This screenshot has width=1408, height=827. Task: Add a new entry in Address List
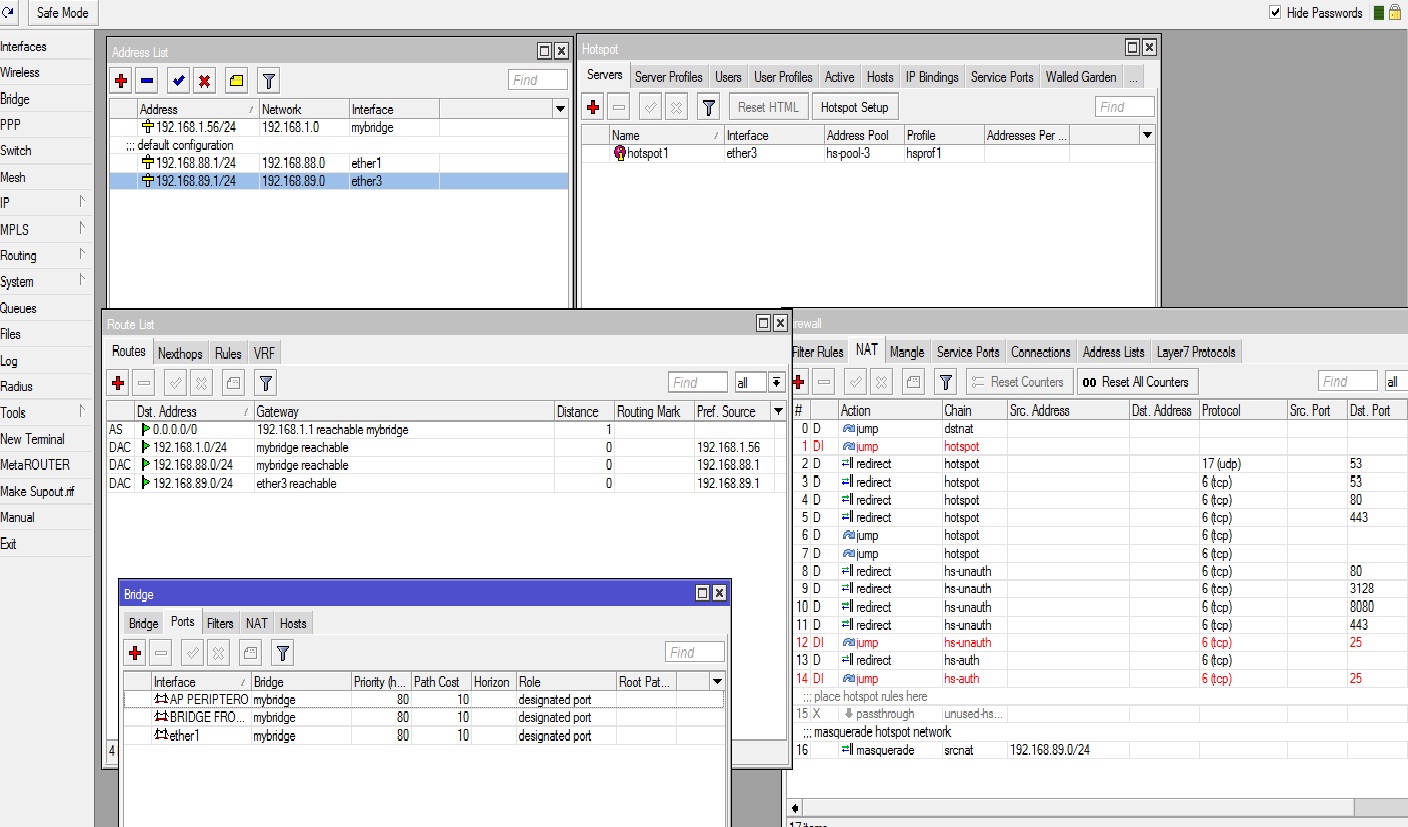122,80
